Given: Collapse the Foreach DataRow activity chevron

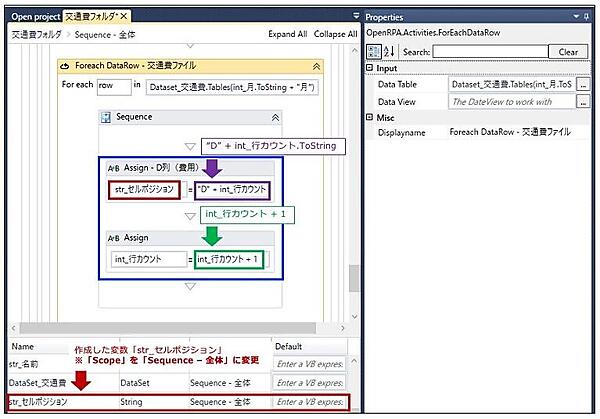Looking at the screenshot, I should [316, 66].
